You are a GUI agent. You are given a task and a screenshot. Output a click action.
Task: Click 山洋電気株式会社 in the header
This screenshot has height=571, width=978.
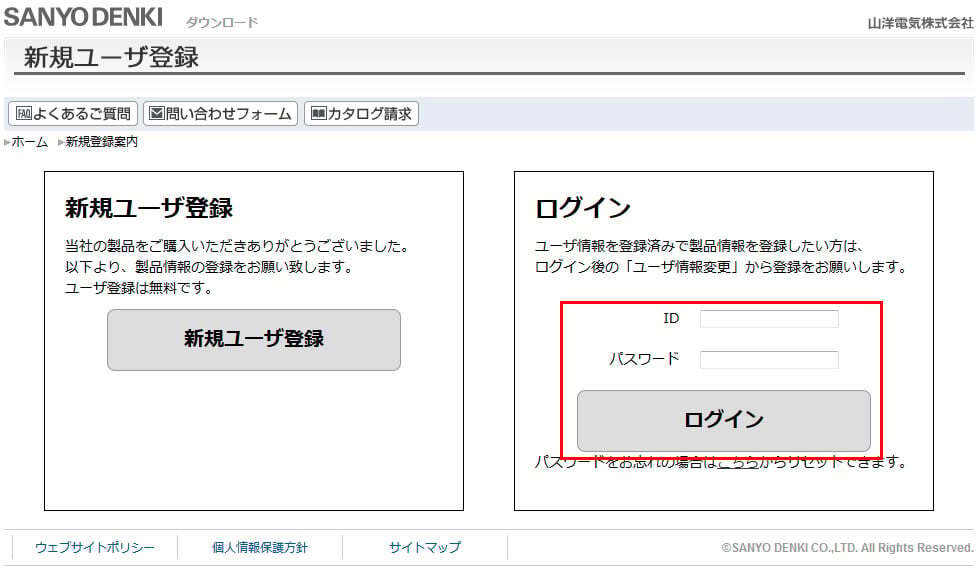[x=921, y=23]
